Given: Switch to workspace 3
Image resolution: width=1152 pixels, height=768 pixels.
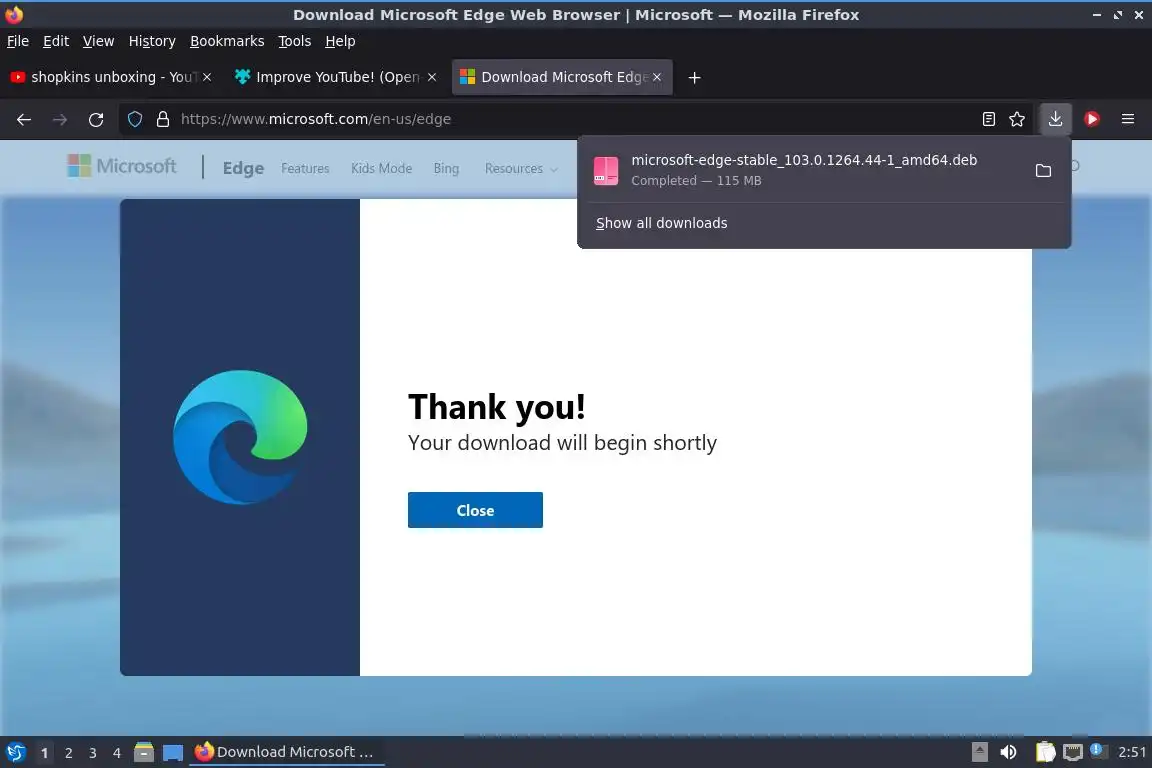Looking at the screenshot, I should click(93, 753).
